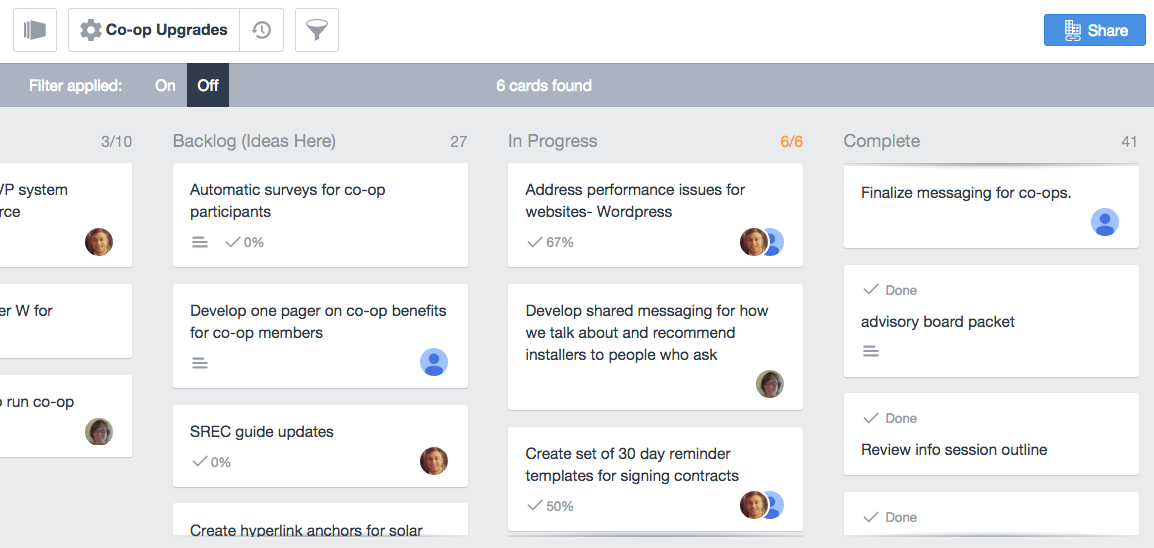Open the funnel filter icon
This screenshot has height=548, width=1154.
[316, 30]
